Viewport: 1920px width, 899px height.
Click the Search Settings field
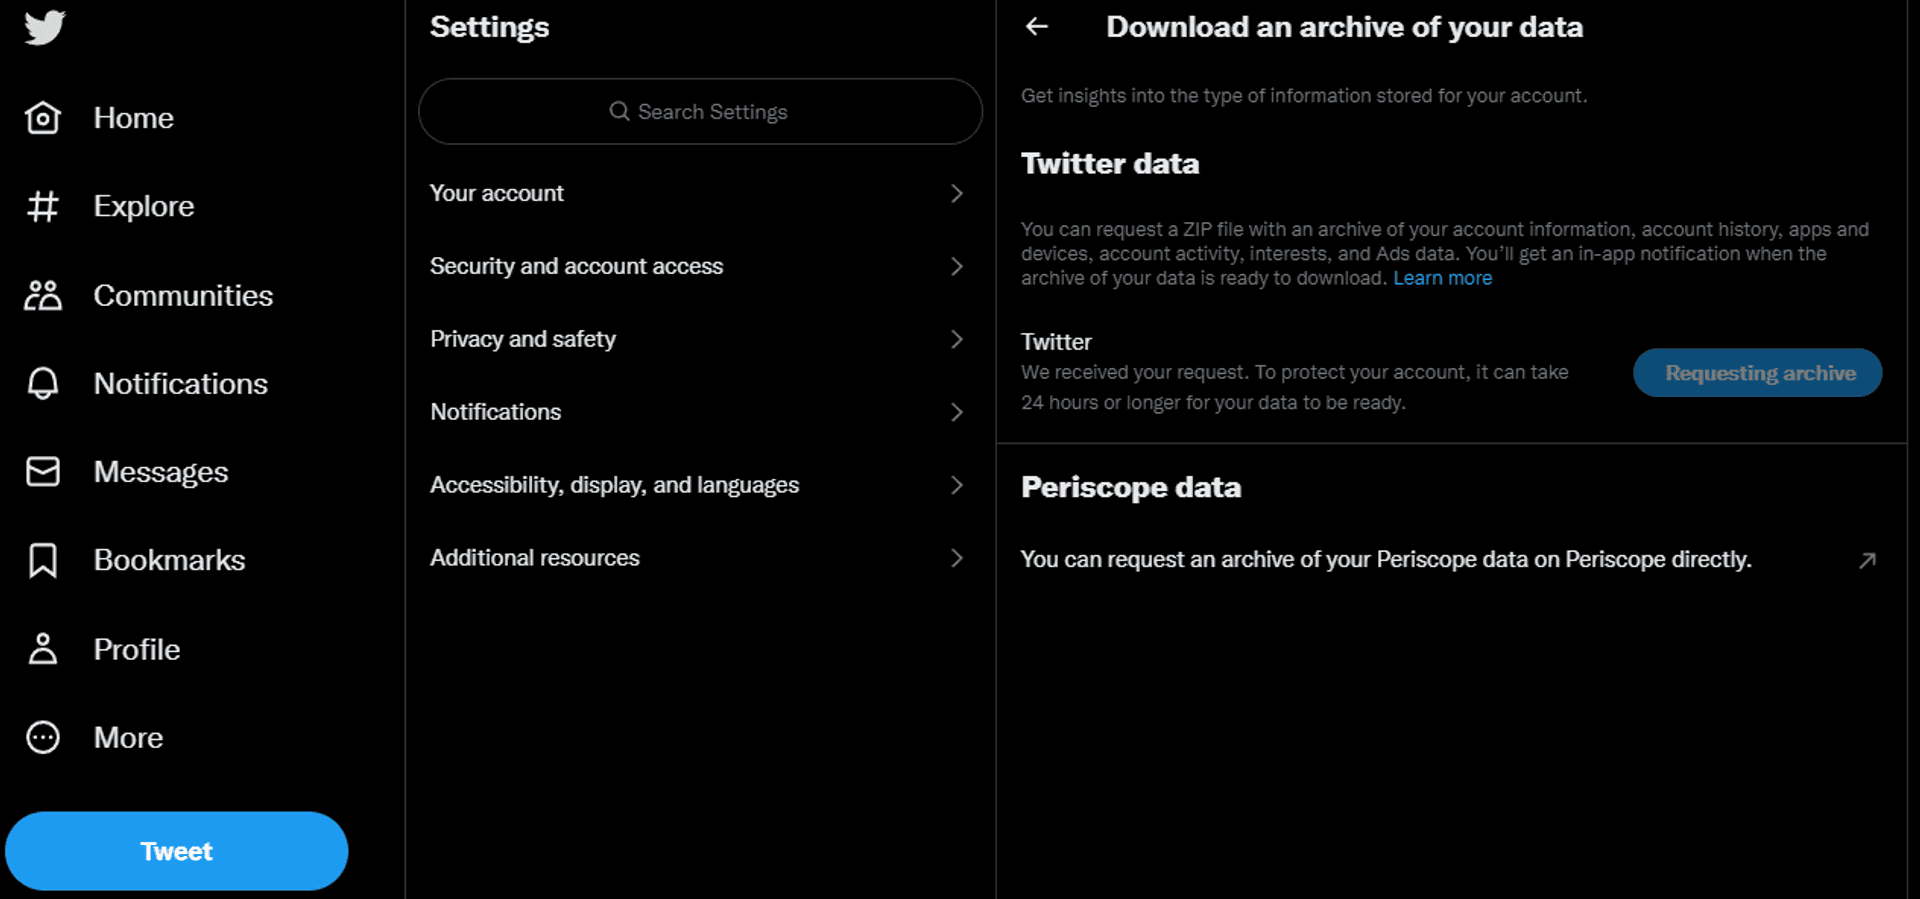click(700, 111)
